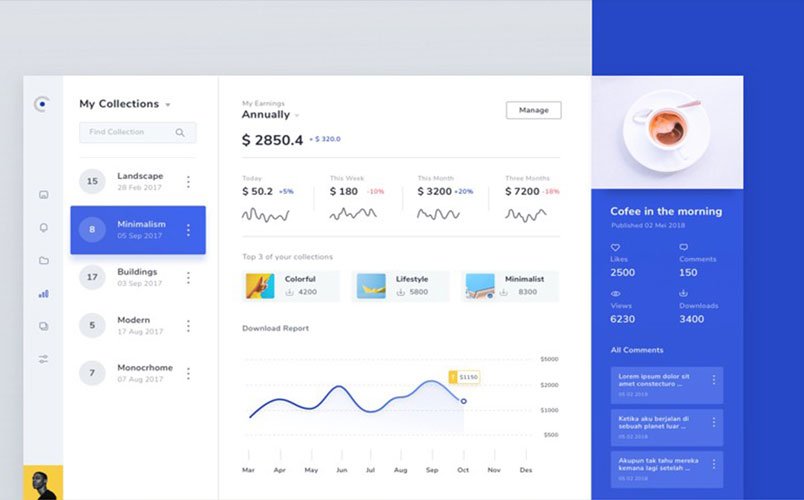Open the Lifestyle top collection card
The height and width of the screenshot is (500, 804).
point(401,286)
